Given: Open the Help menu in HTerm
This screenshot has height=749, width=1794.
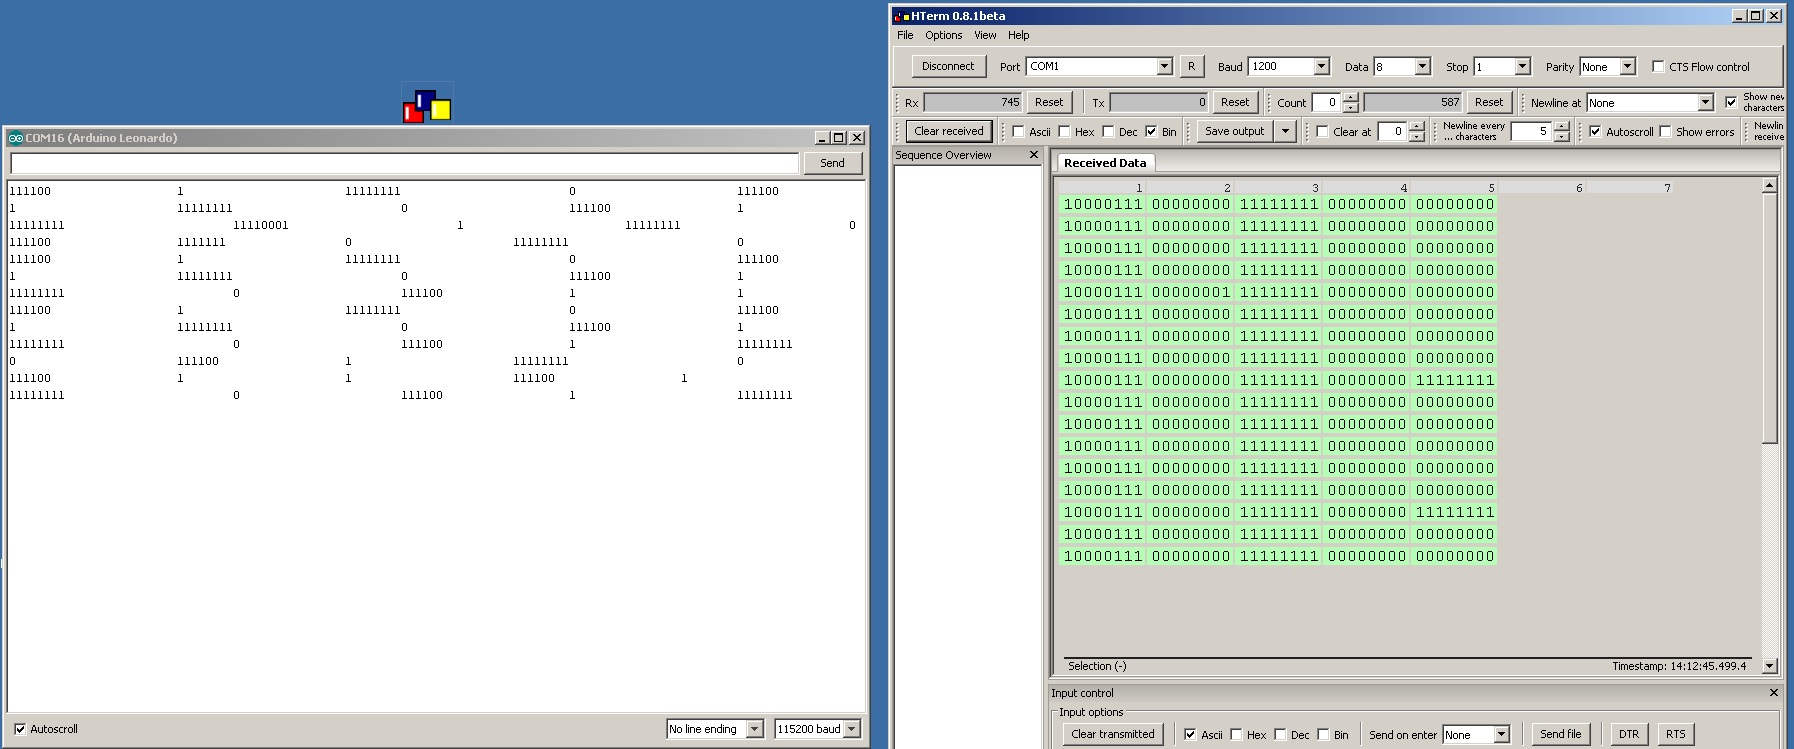Looking at the screenshot, I should 1018,35.
